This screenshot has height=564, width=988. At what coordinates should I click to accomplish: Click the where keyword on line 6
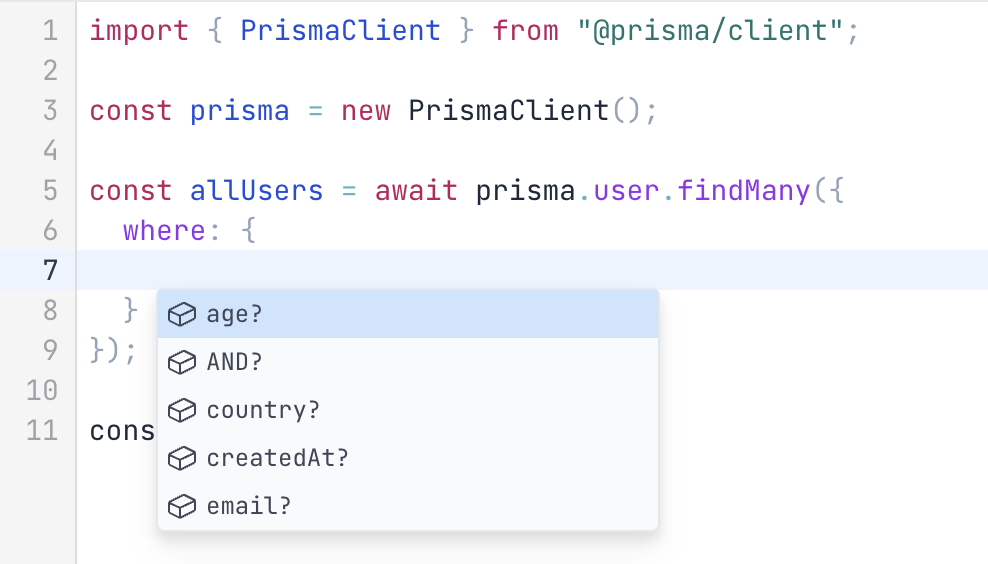(163, 231)
